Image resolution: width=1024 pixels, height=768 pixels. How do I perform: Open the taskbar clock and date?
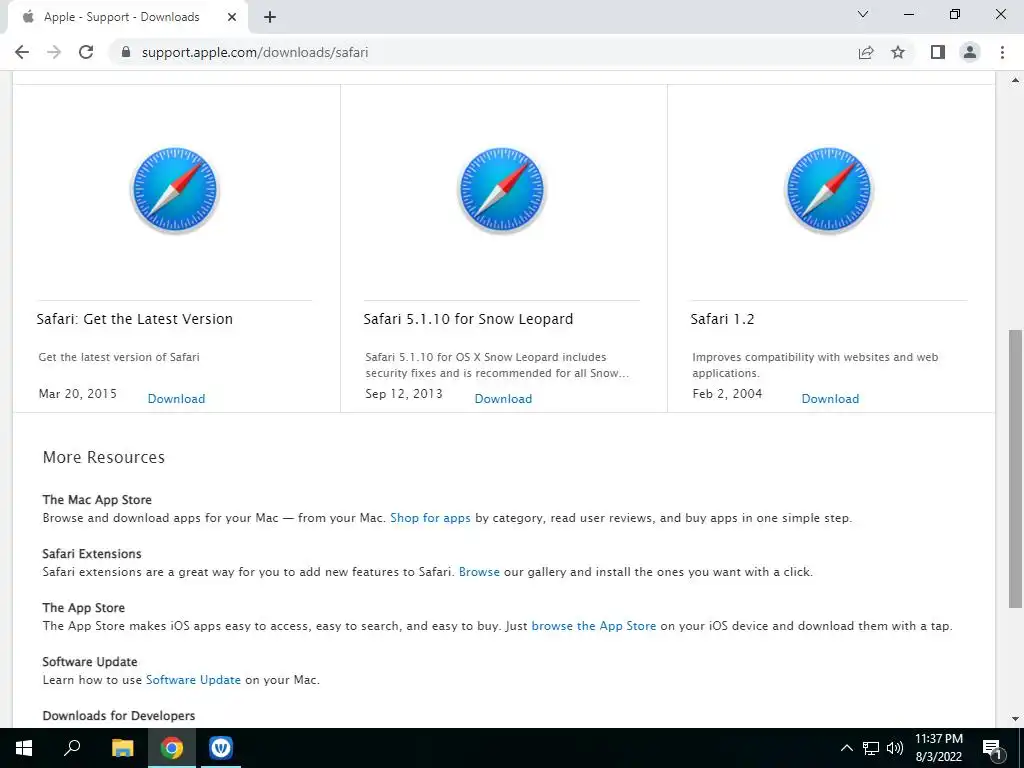[x=939, y=748]
